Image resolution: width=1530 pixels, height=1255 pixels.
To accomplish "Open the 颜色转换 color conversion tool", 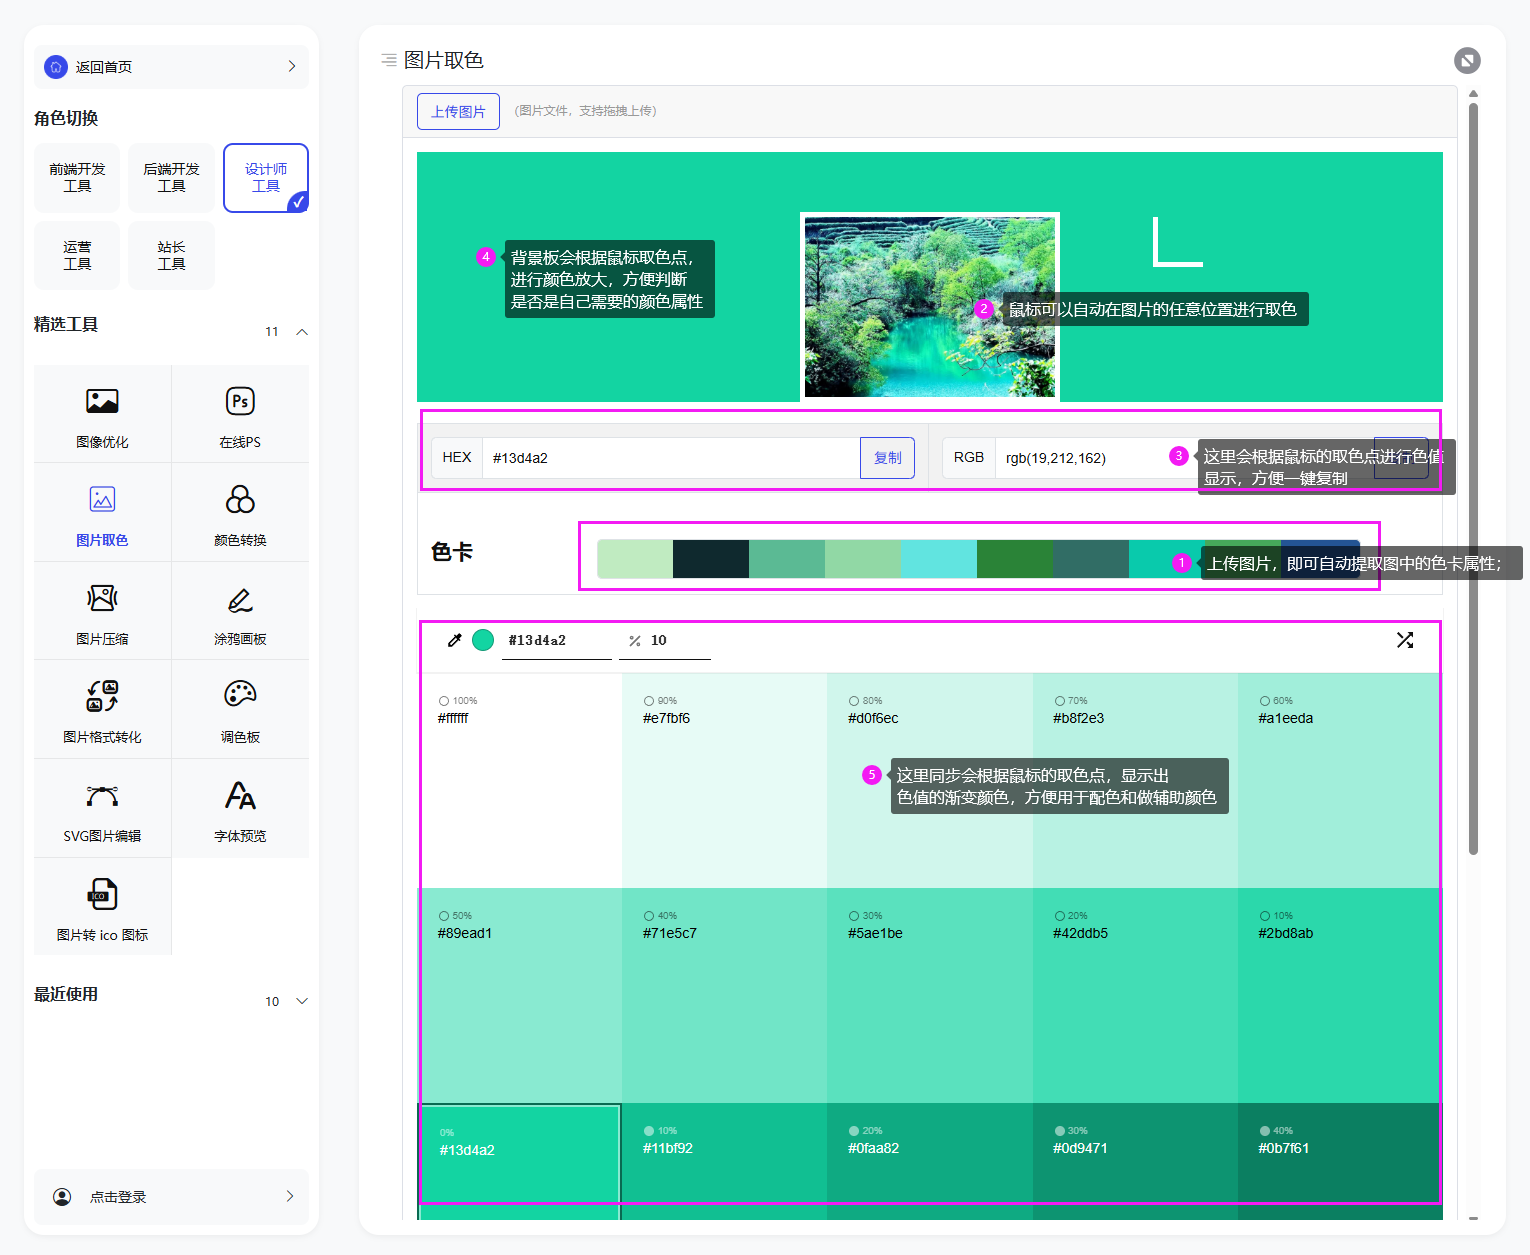I will (240, 512).
